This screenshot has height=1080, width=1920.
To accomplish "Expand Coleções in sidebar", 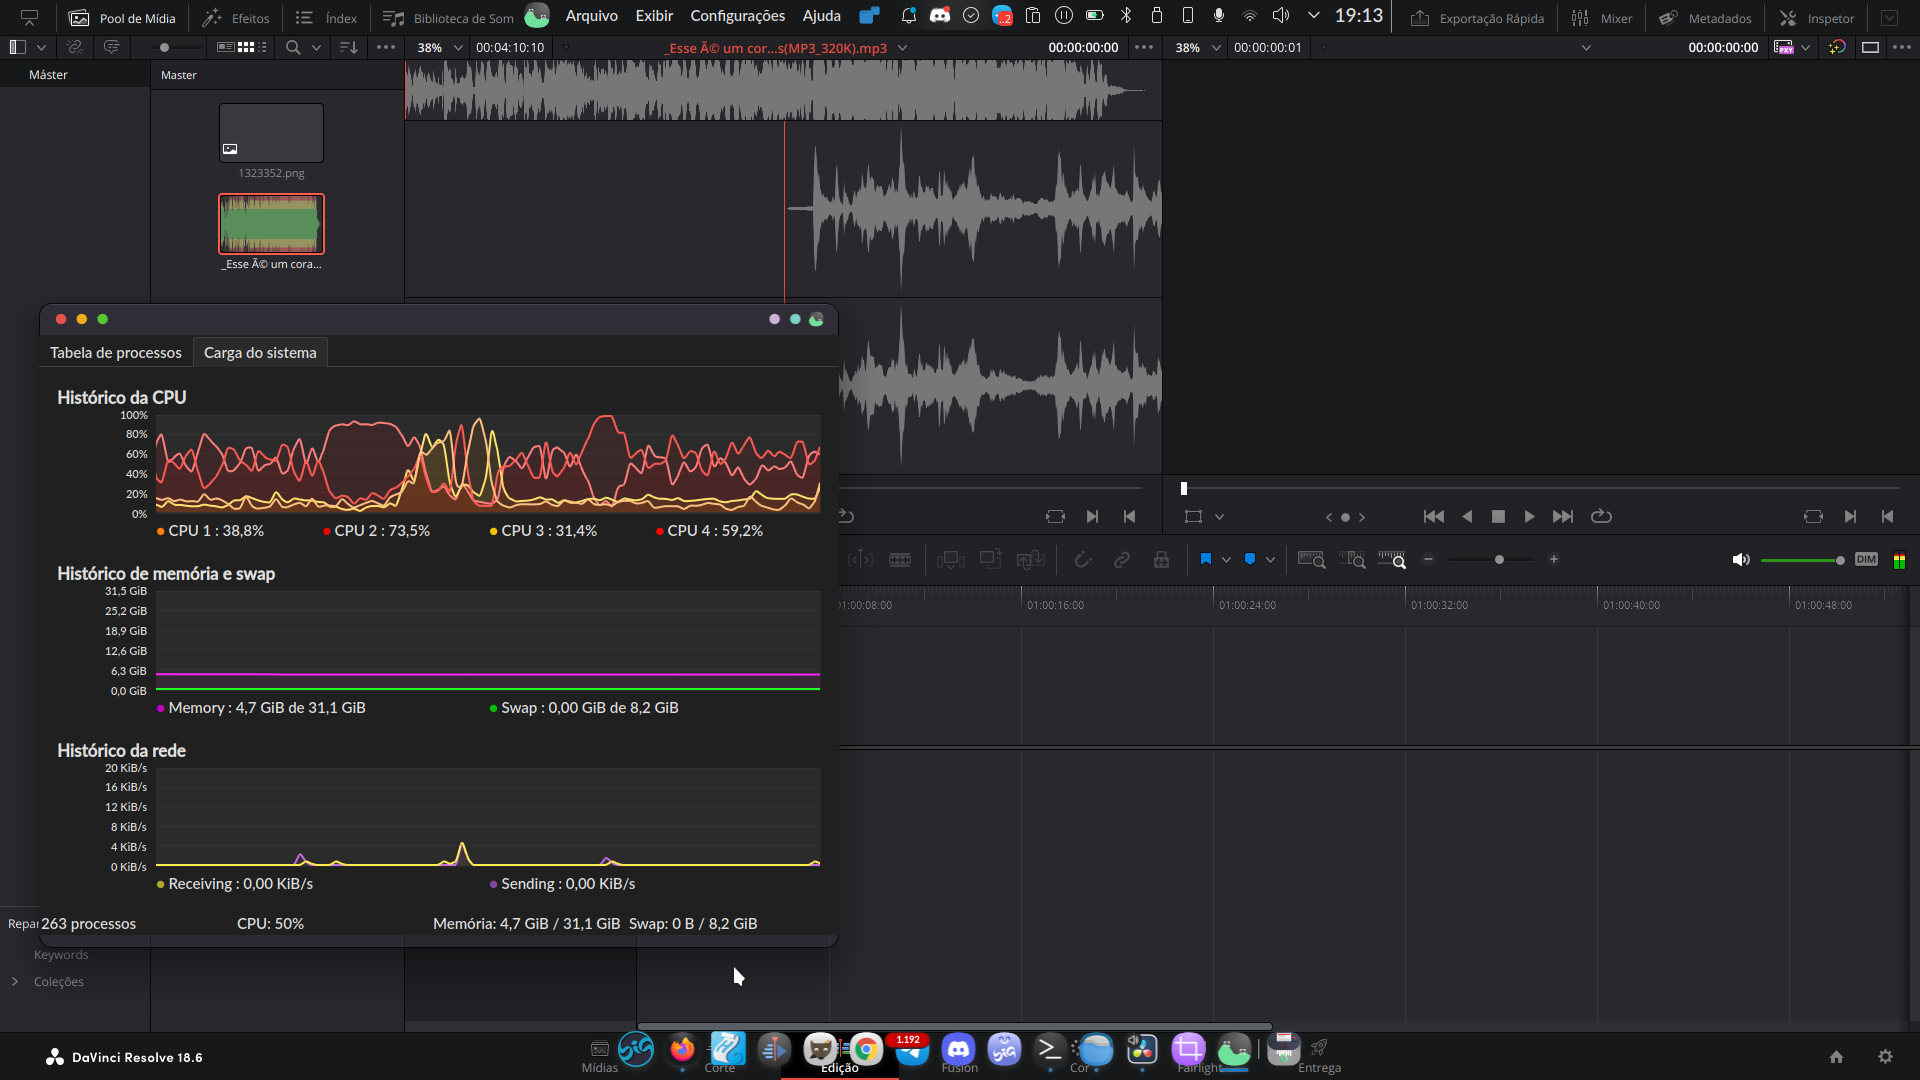I will [x=15, y=982].
